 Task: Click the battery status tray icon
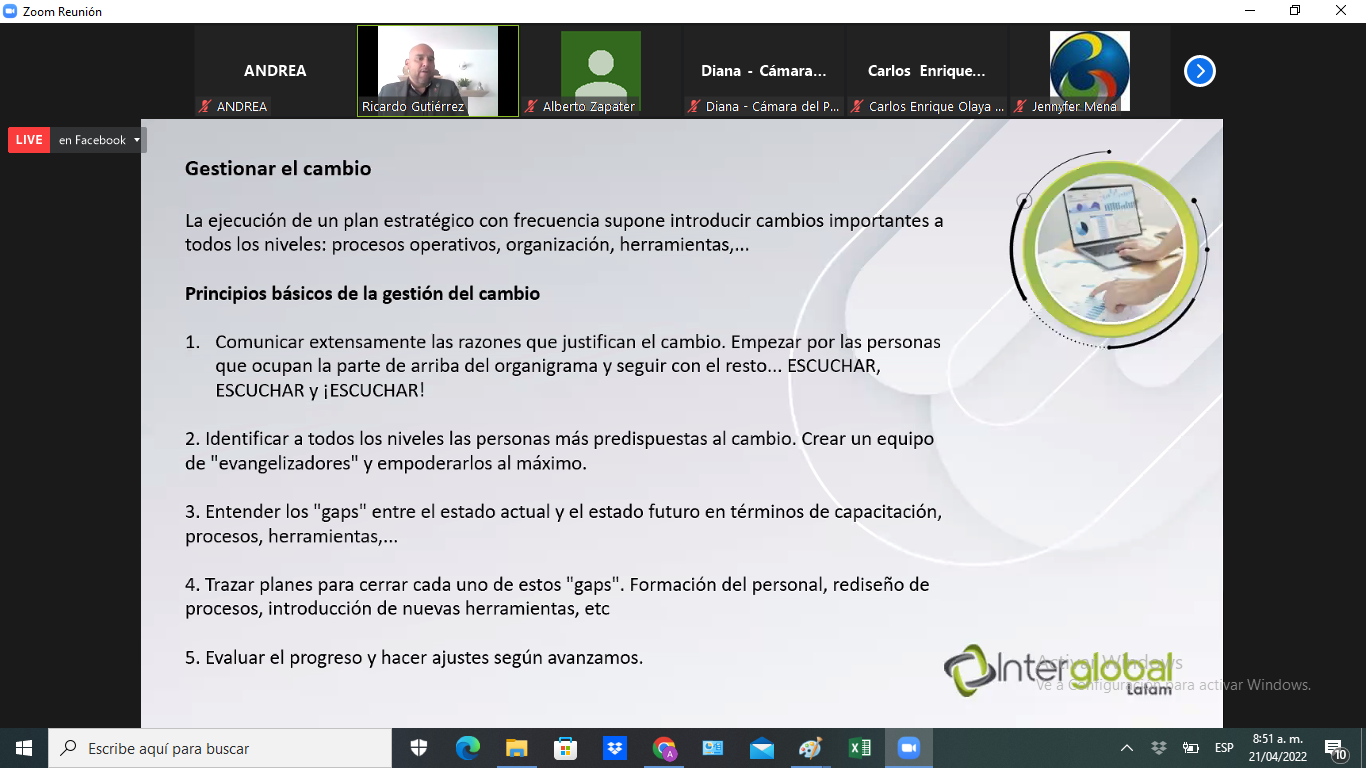(1191, 748)
